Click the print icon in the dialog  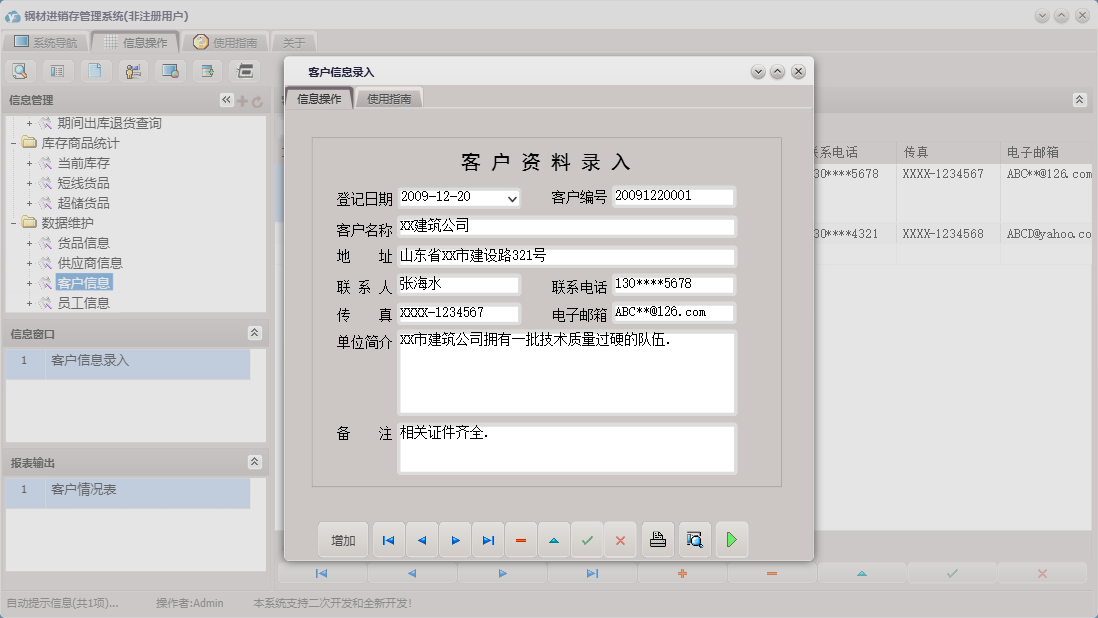pos(659,540)
